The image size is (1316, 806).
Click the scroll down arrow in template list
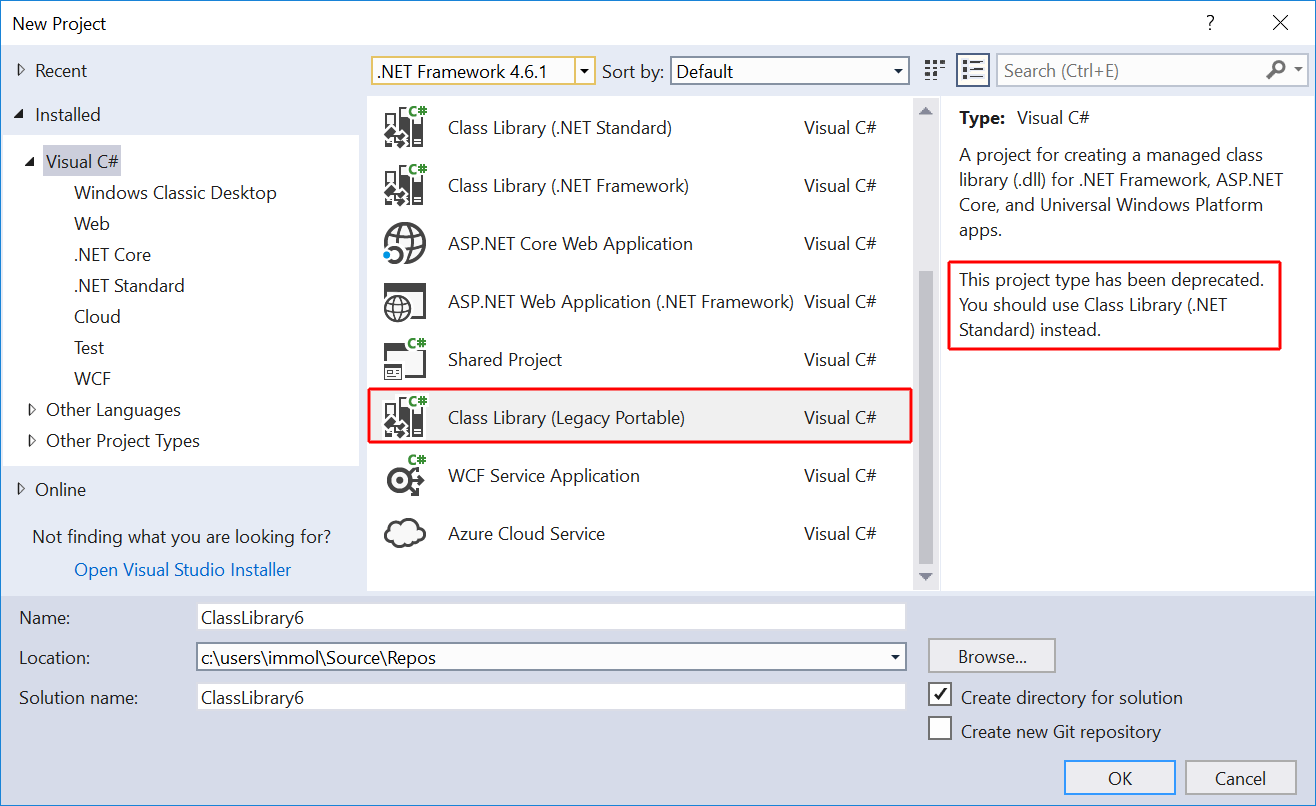925,576
